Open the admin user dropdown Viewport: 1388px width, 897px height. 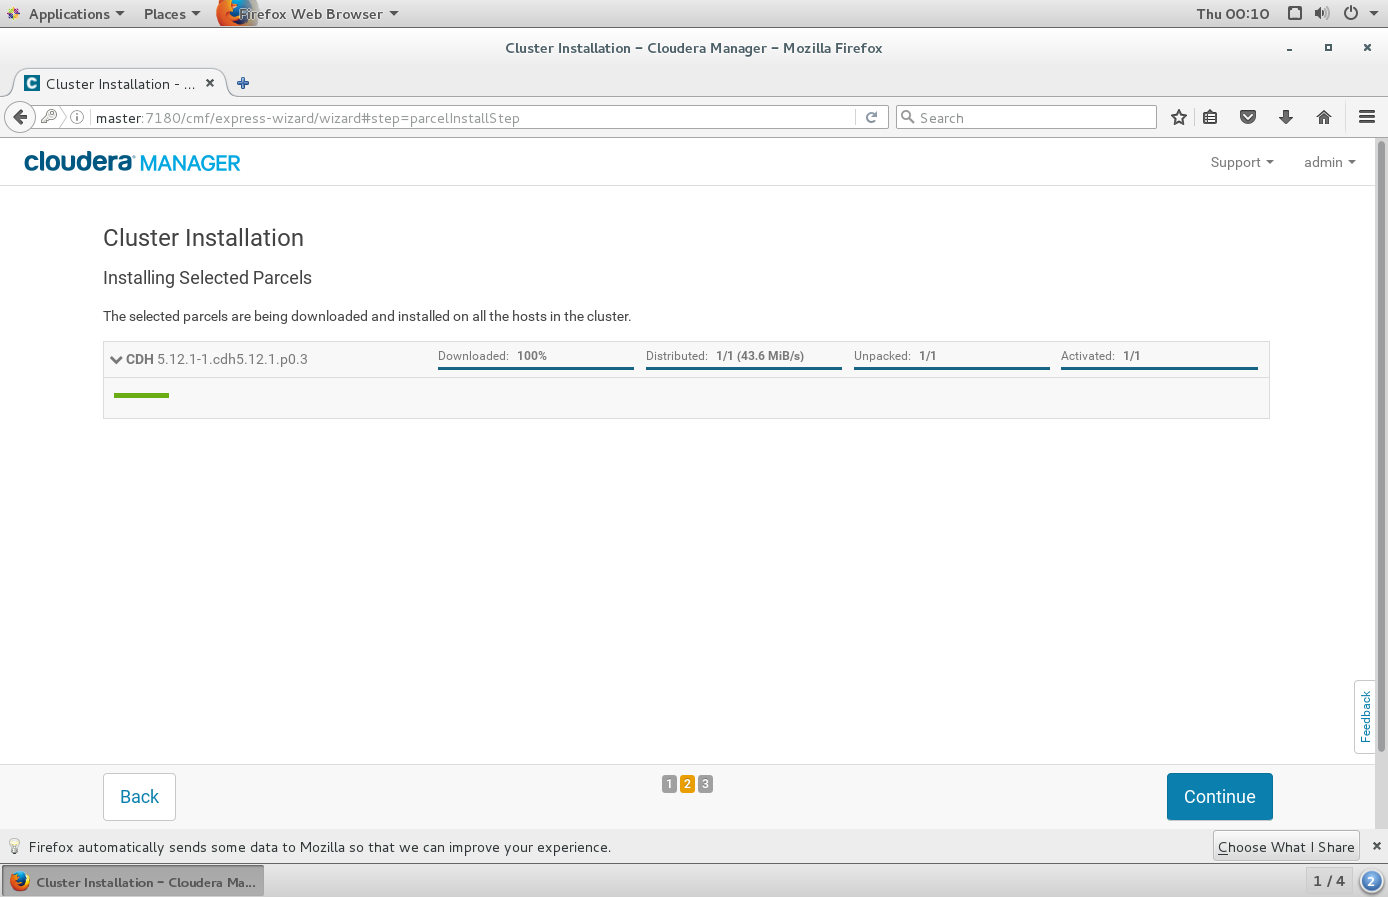pos(1330,162)
